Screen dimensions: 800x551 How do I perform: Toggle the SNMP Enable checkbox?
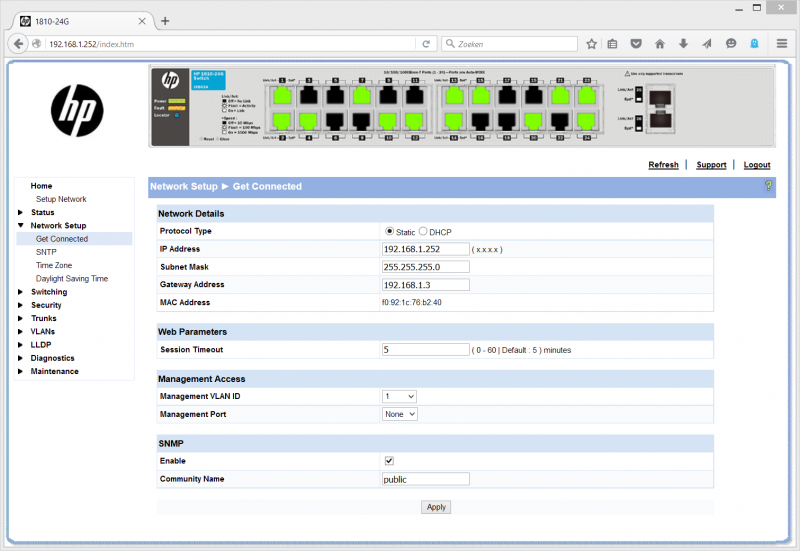coord(389,461)
